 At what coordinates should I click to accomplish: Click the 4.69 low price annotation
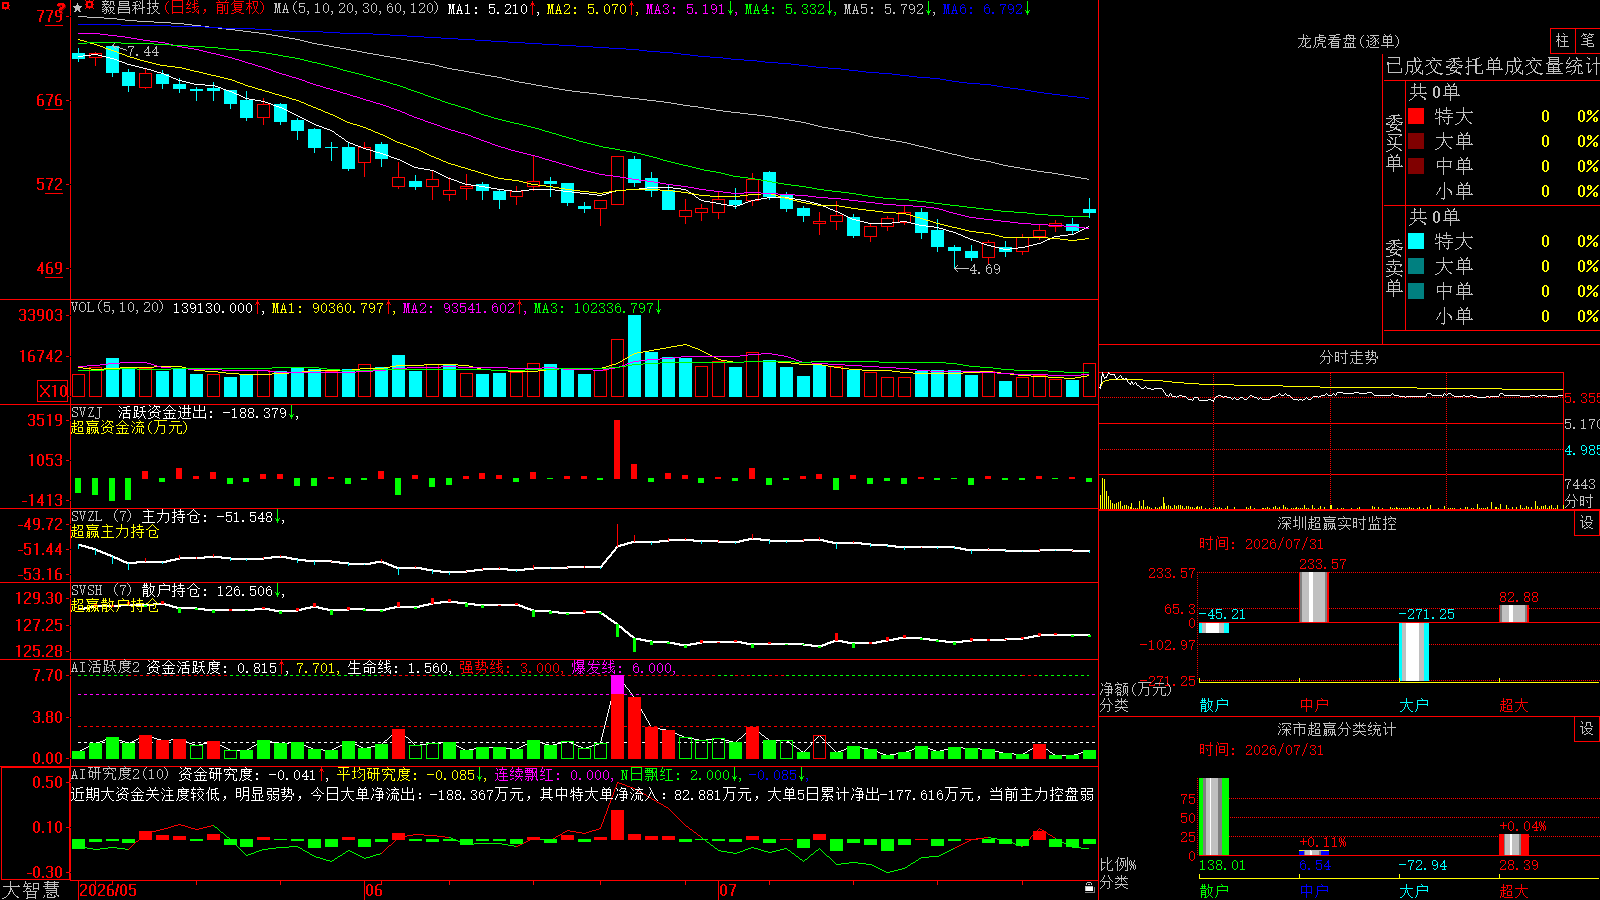point(985,269)
